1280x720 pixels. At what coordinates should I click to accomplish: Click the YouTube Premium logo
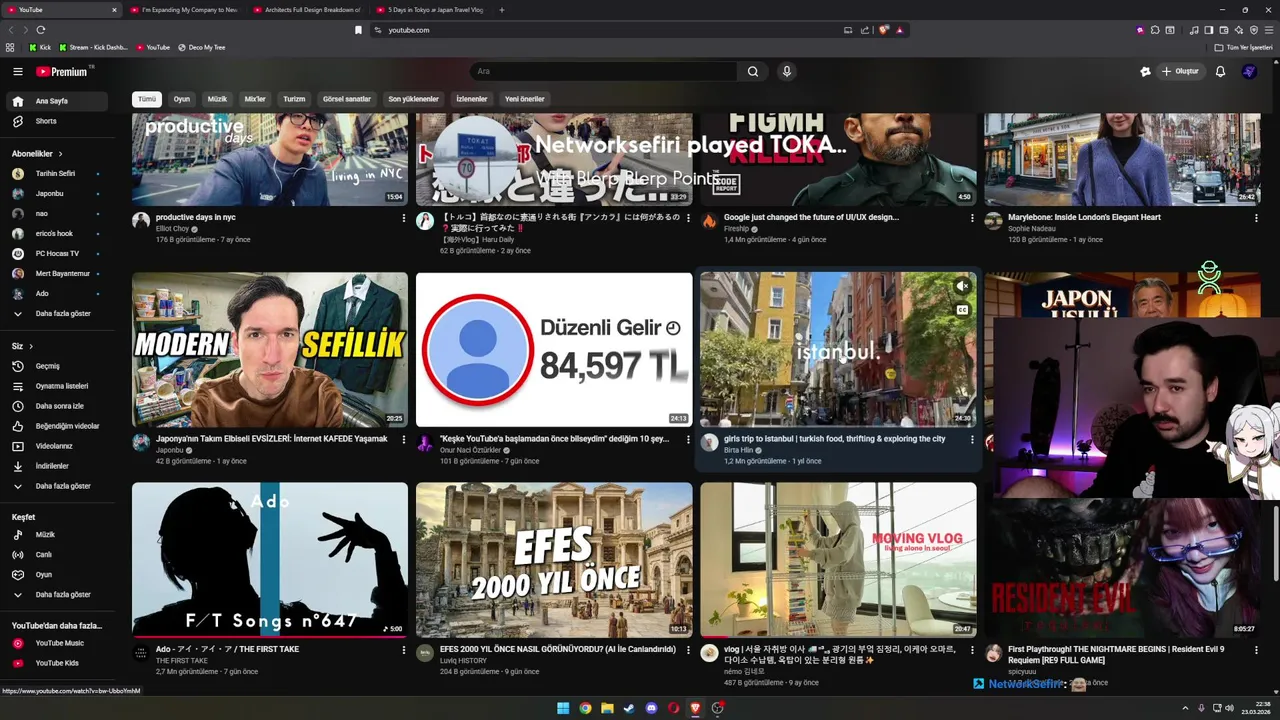(62, 71)
